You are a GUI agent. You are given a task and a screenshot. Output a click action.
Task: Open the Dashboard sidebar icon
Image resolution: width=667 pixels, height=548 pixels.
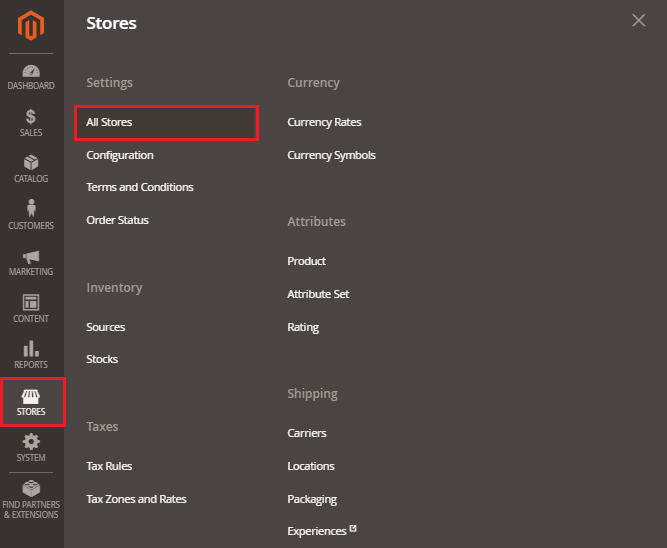(31, 72)
